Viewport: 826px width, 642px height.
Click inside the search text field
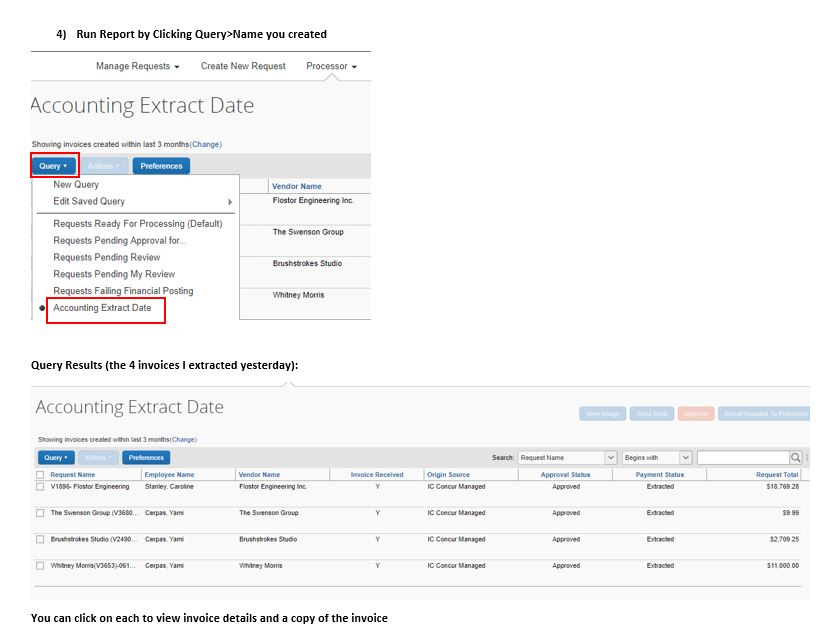pyautogui.click(x=745, y=458)
